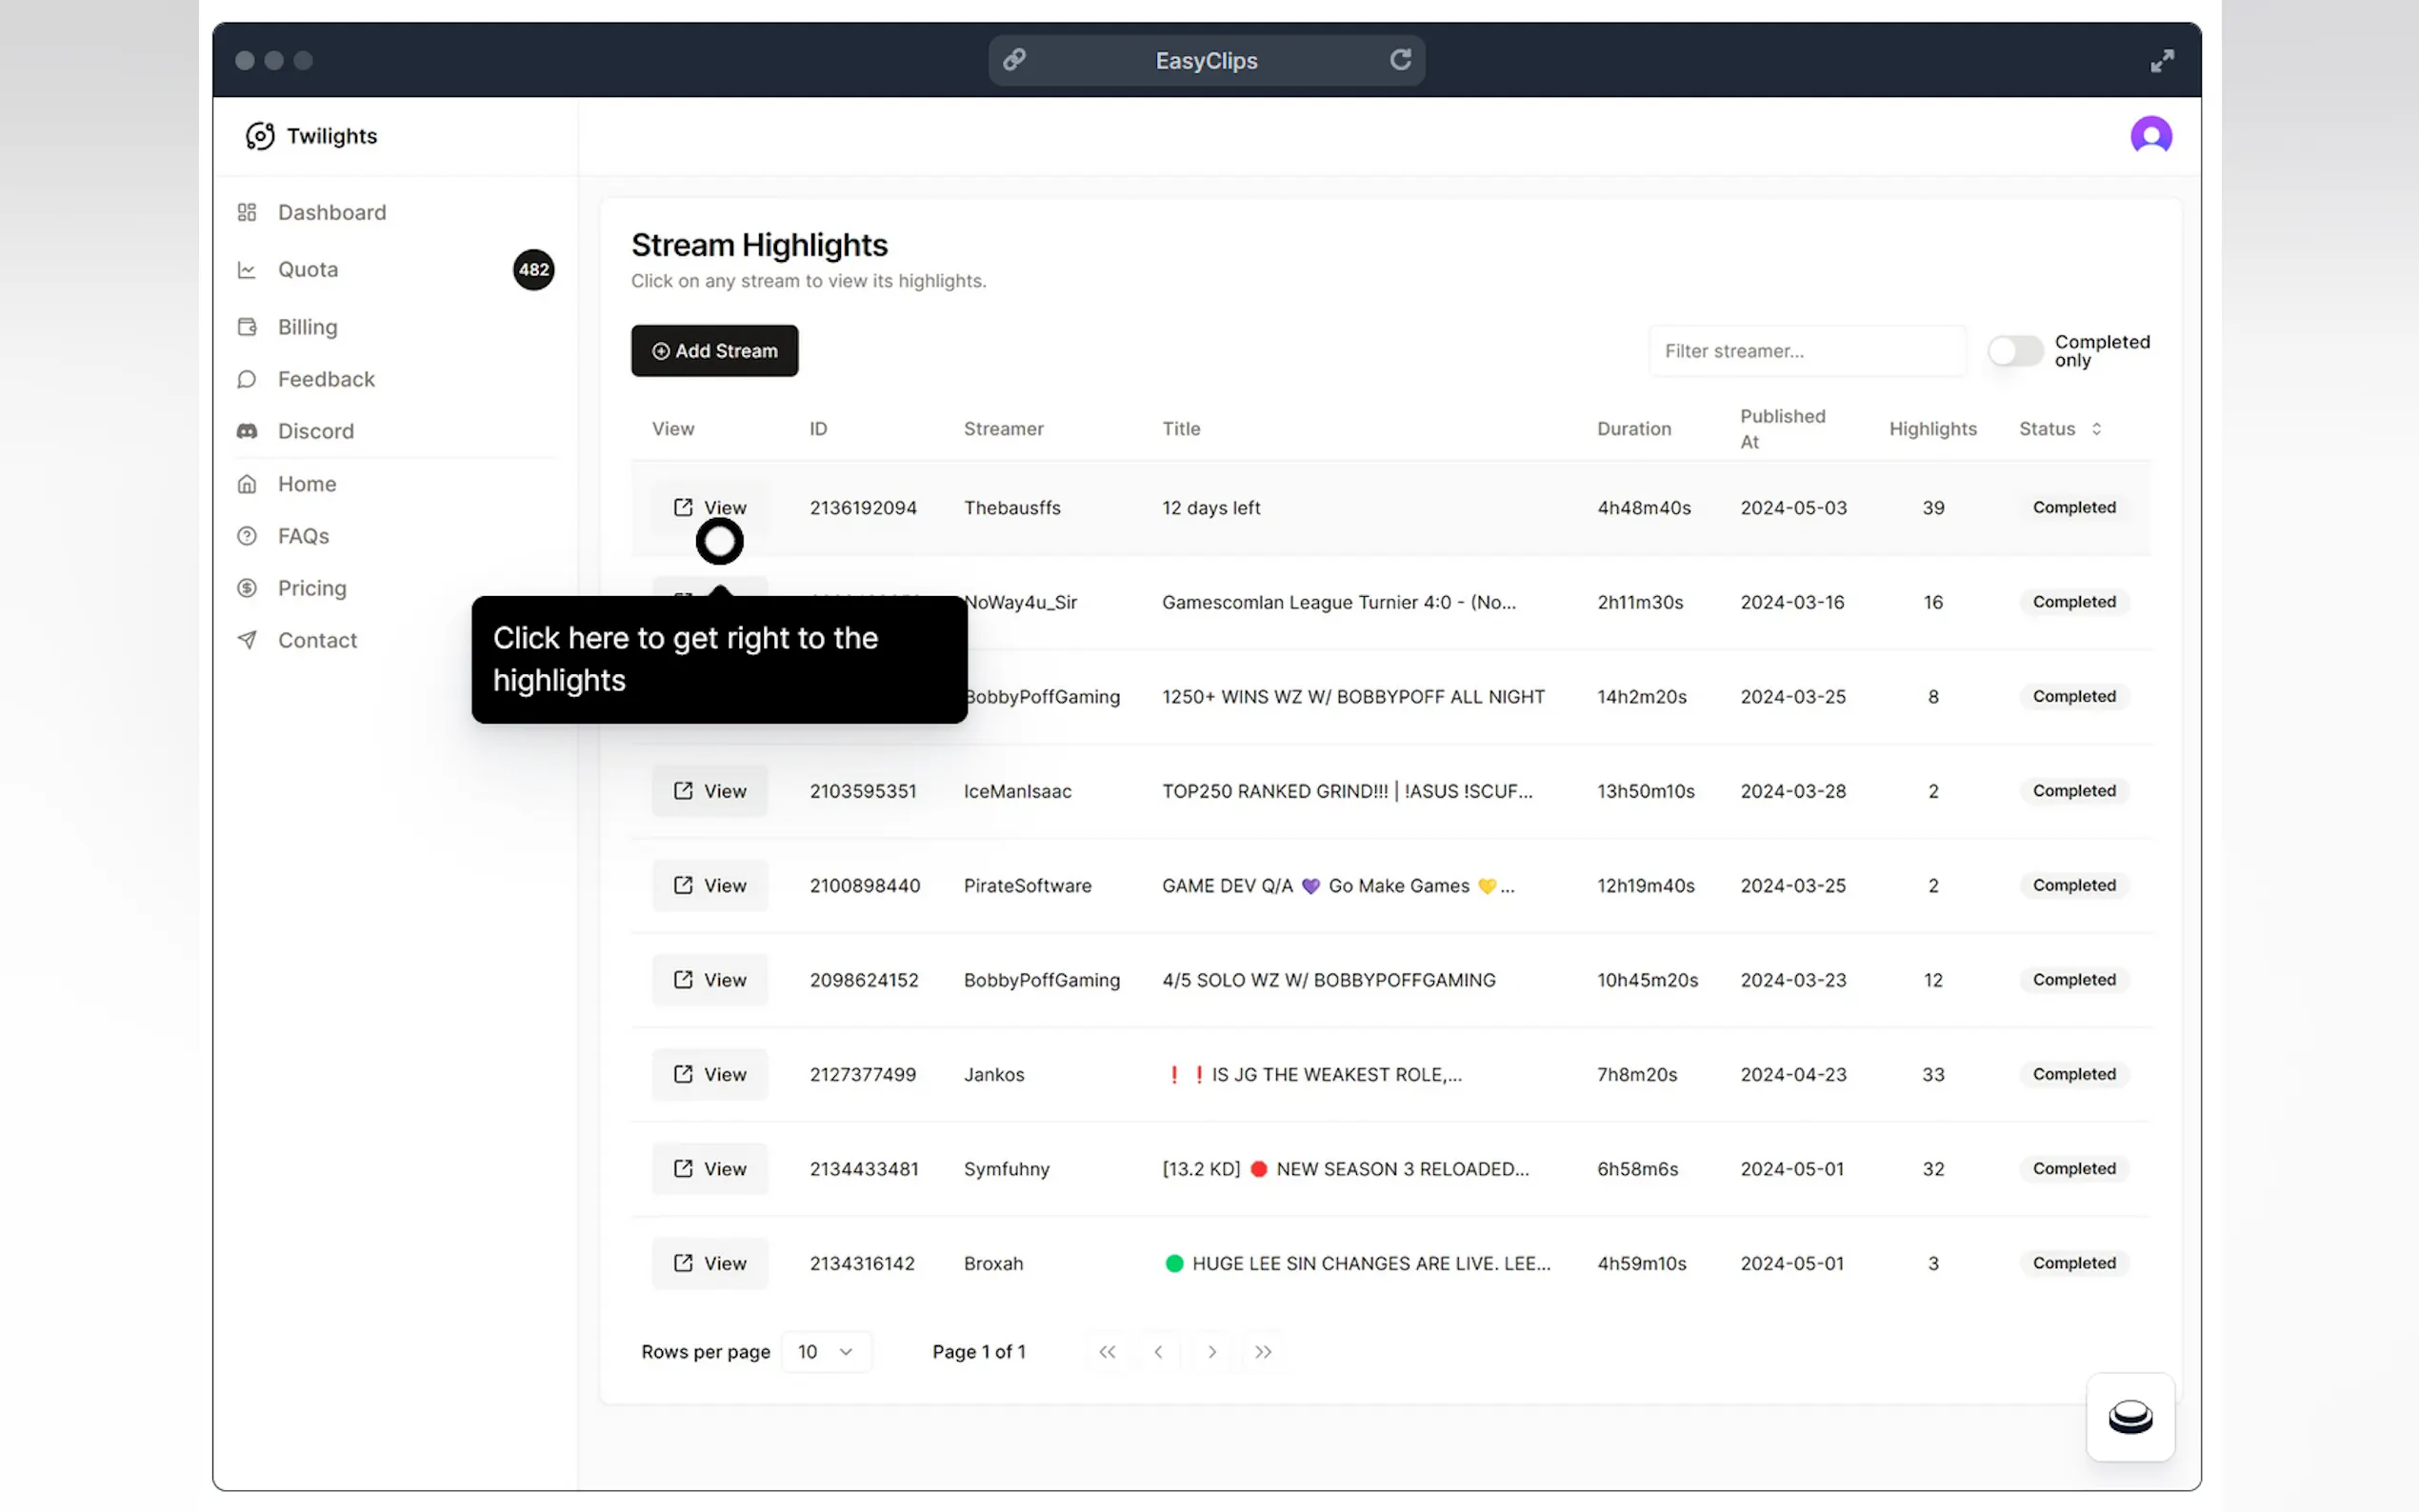This screenshot has width=2419, height=1512.
Task: Click the Add Stream button
Action: (x=714, y=351)
